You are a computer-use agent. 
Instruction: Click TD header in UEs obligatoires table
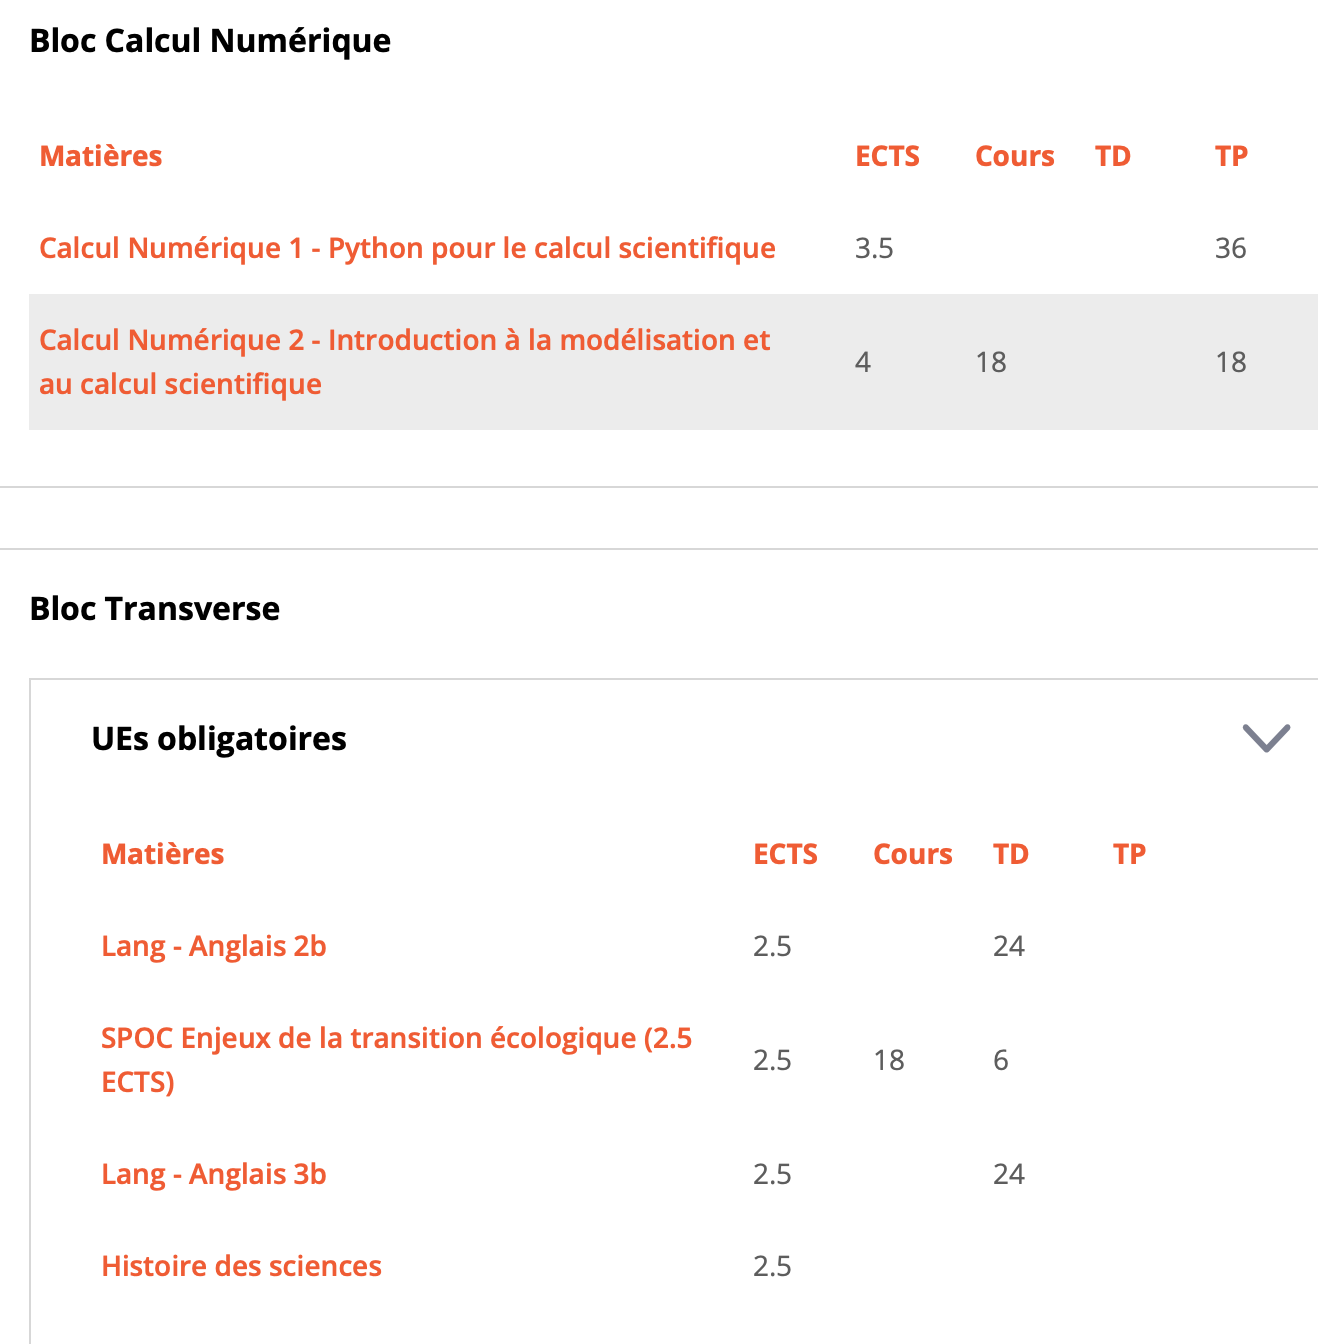click(x=1010, y=854)
